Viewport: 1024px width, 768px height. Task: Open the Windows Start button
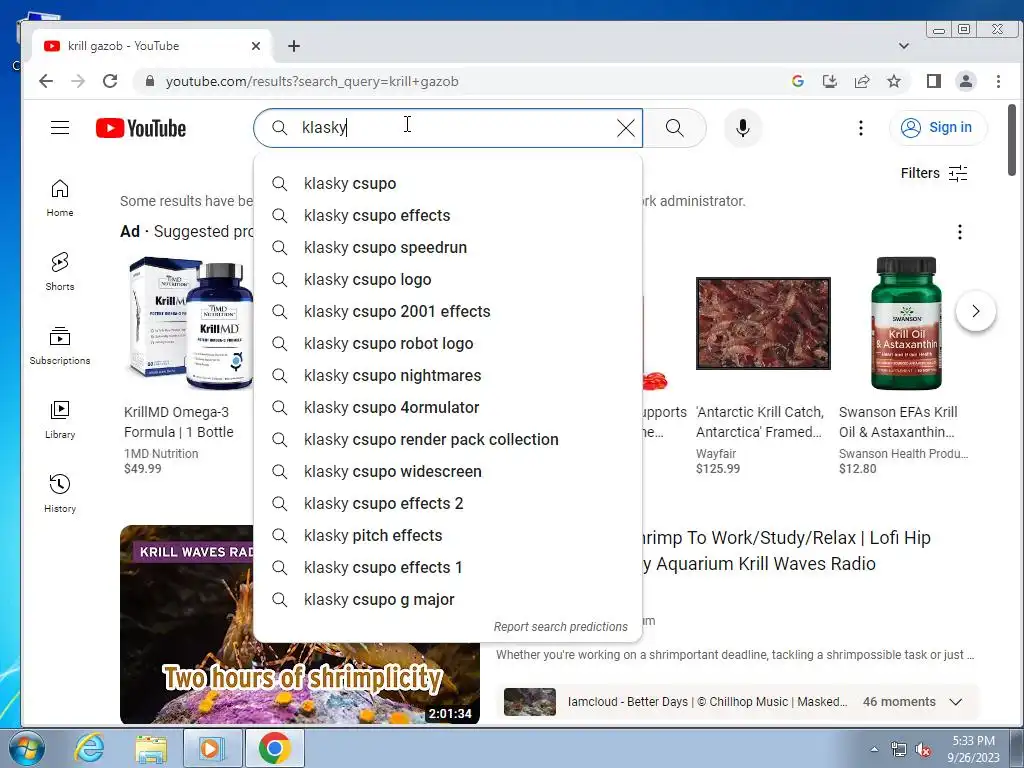(x=26, y=748)
